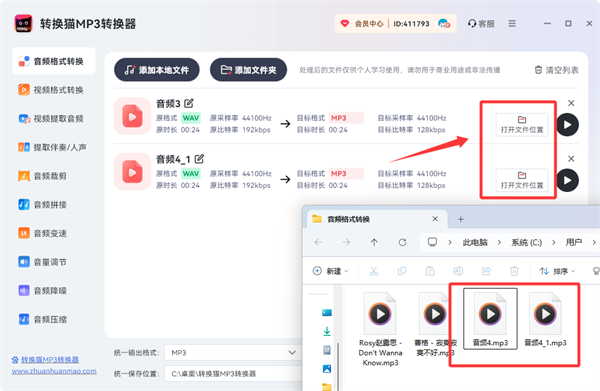Refresh the Explorer folder

pos(403,242)
